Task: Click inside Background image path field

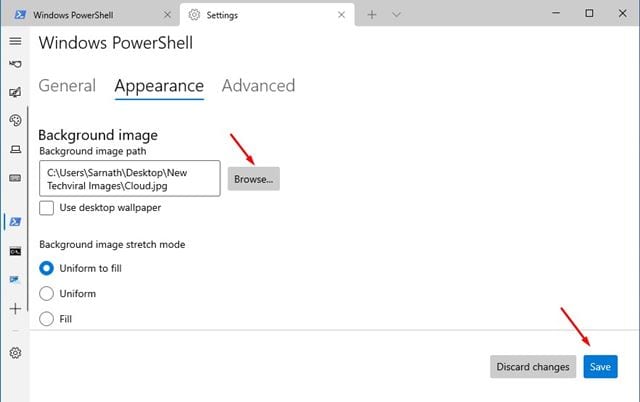Action: click(x=130, y=178)
